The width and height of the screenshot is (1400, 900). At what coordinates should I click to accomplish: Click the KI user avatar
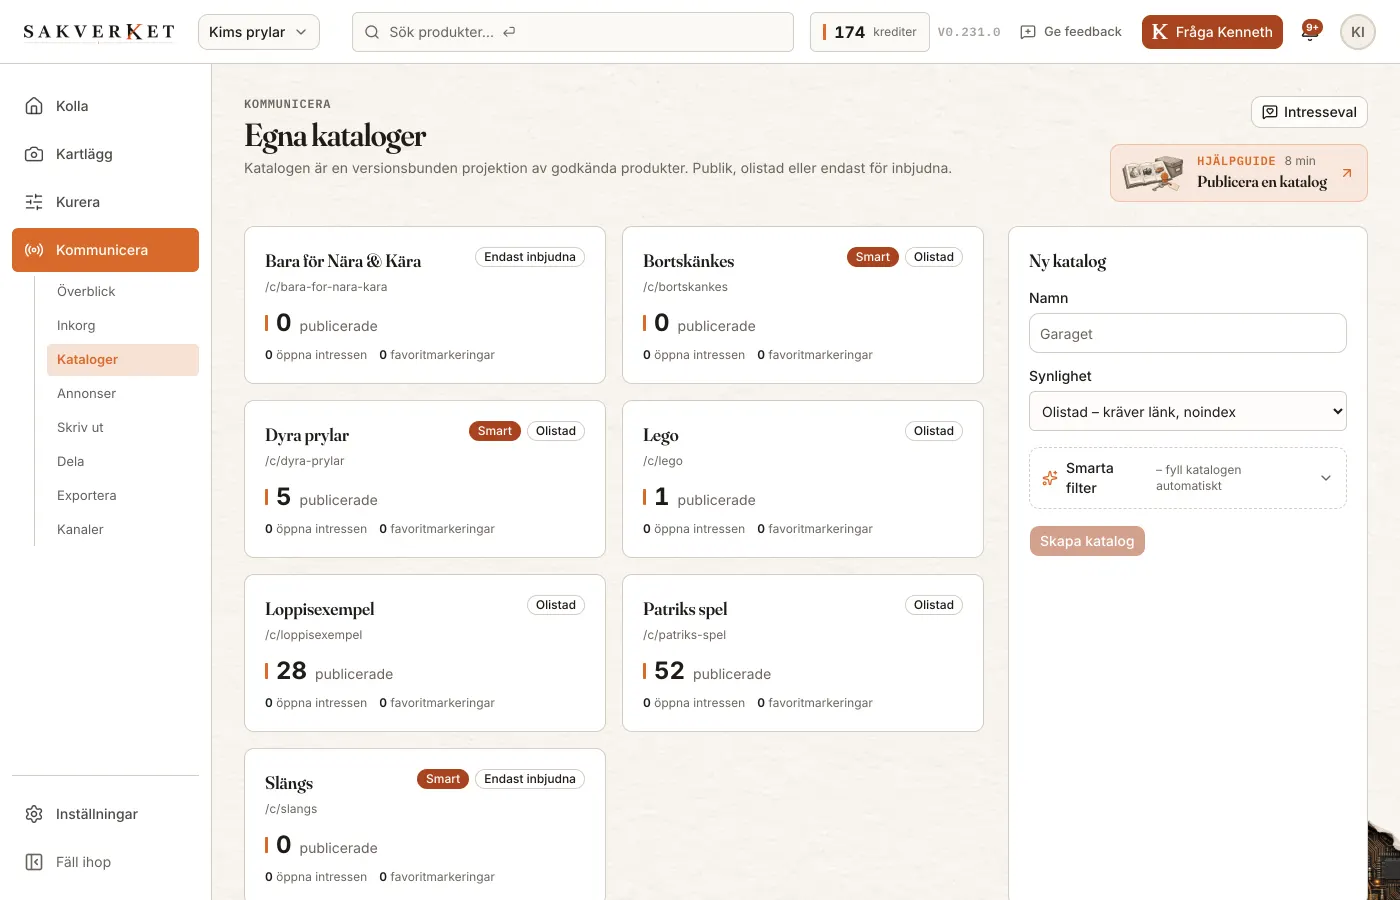click(x=1358, y=32)
